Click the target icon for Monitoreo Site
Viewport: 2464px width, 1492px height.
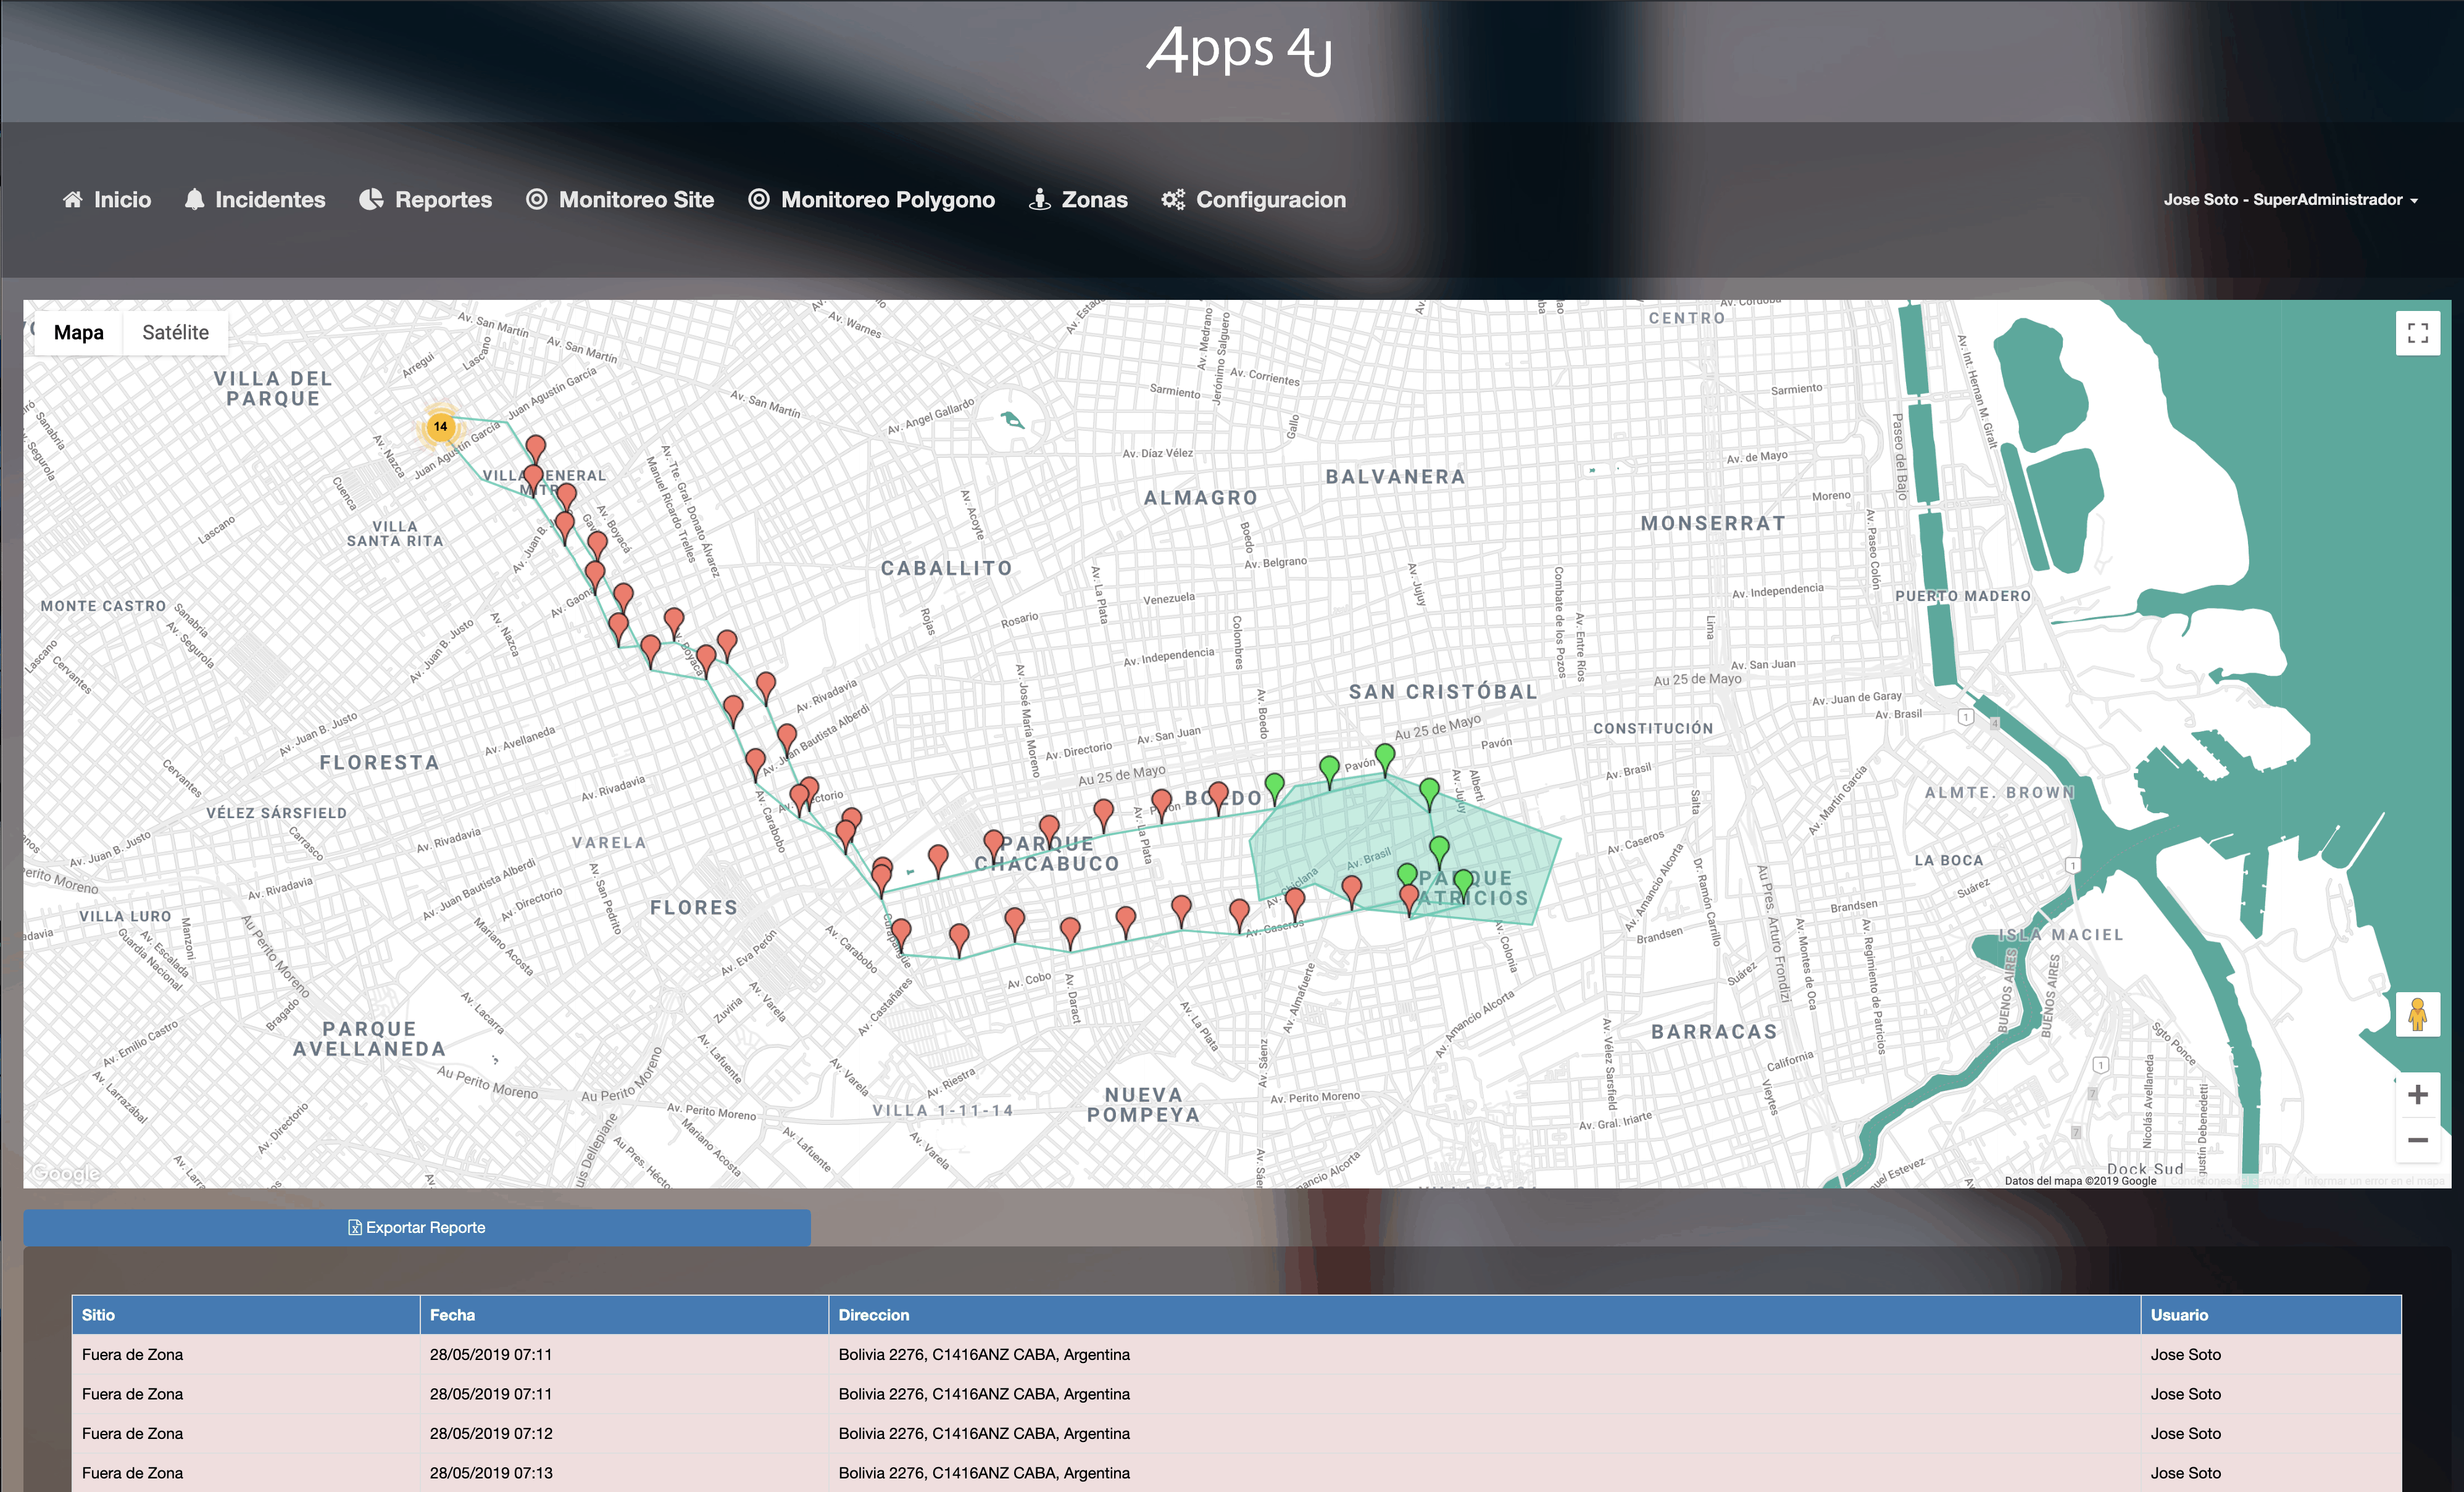[x=537, y=199]
